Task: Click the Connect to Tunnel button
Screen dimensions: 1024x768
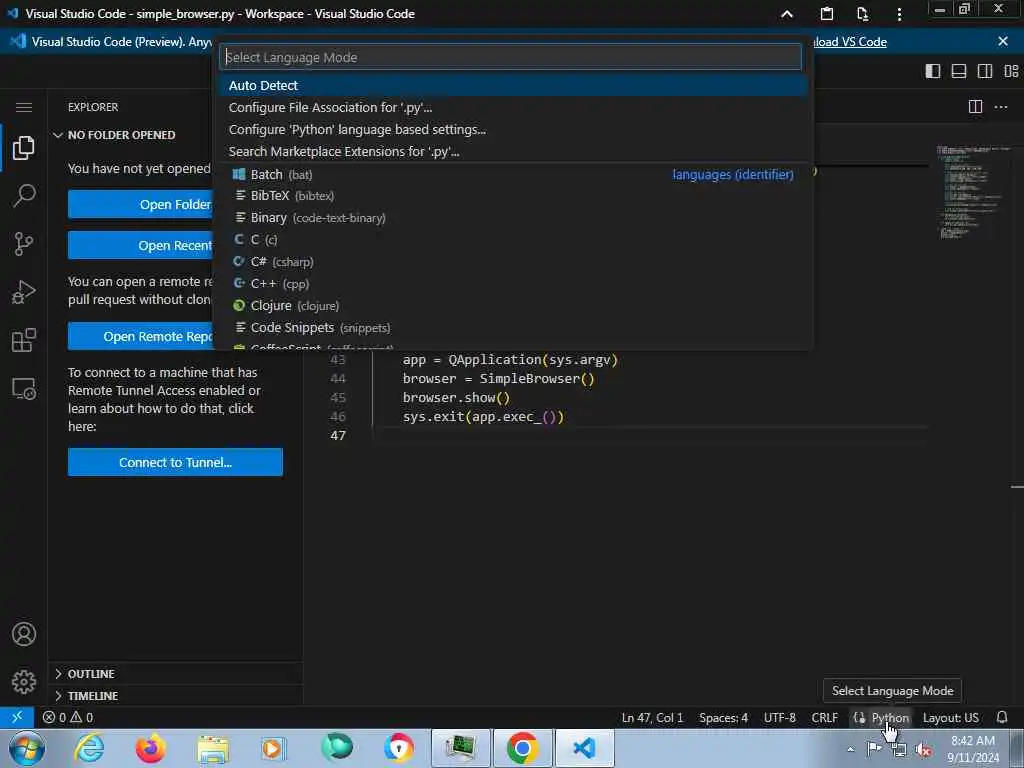Action: click(175, 462)
